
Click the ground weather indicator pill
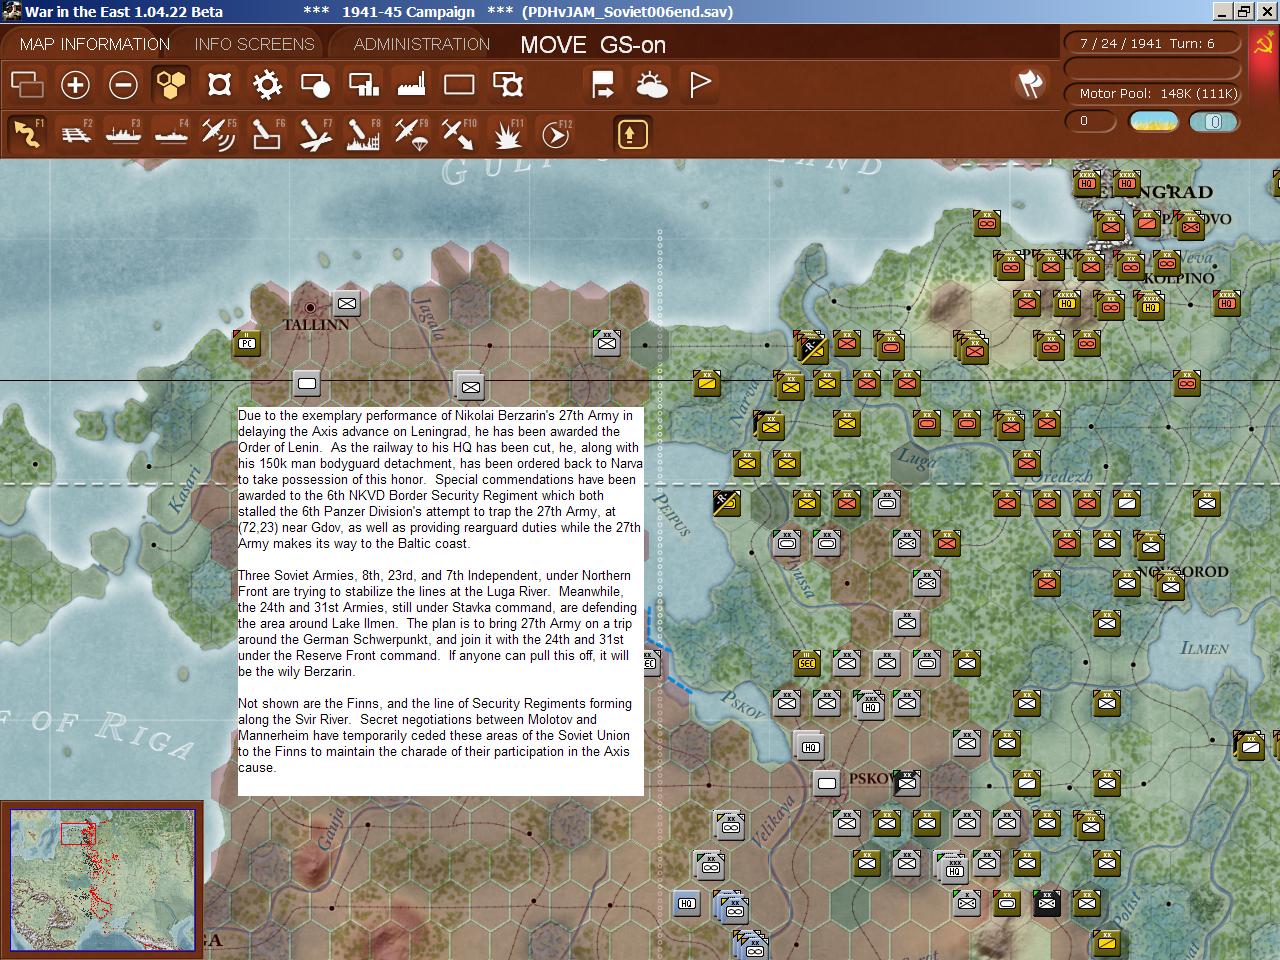[1153, 121]
